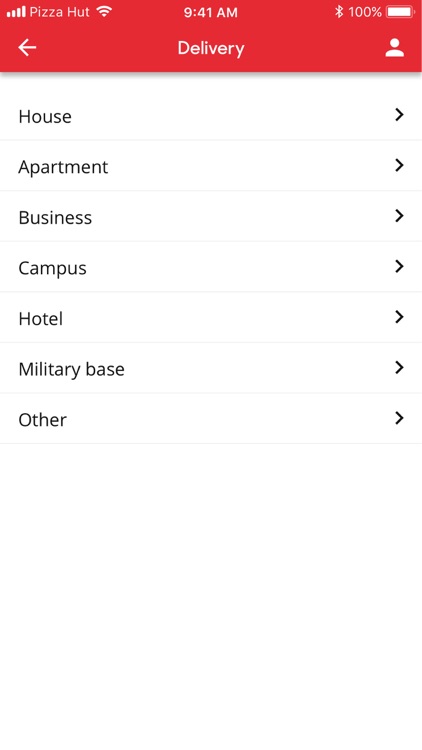422x750 pixels.
Task: Tap the Bluetooth status icon
Action: click(339, 11)
